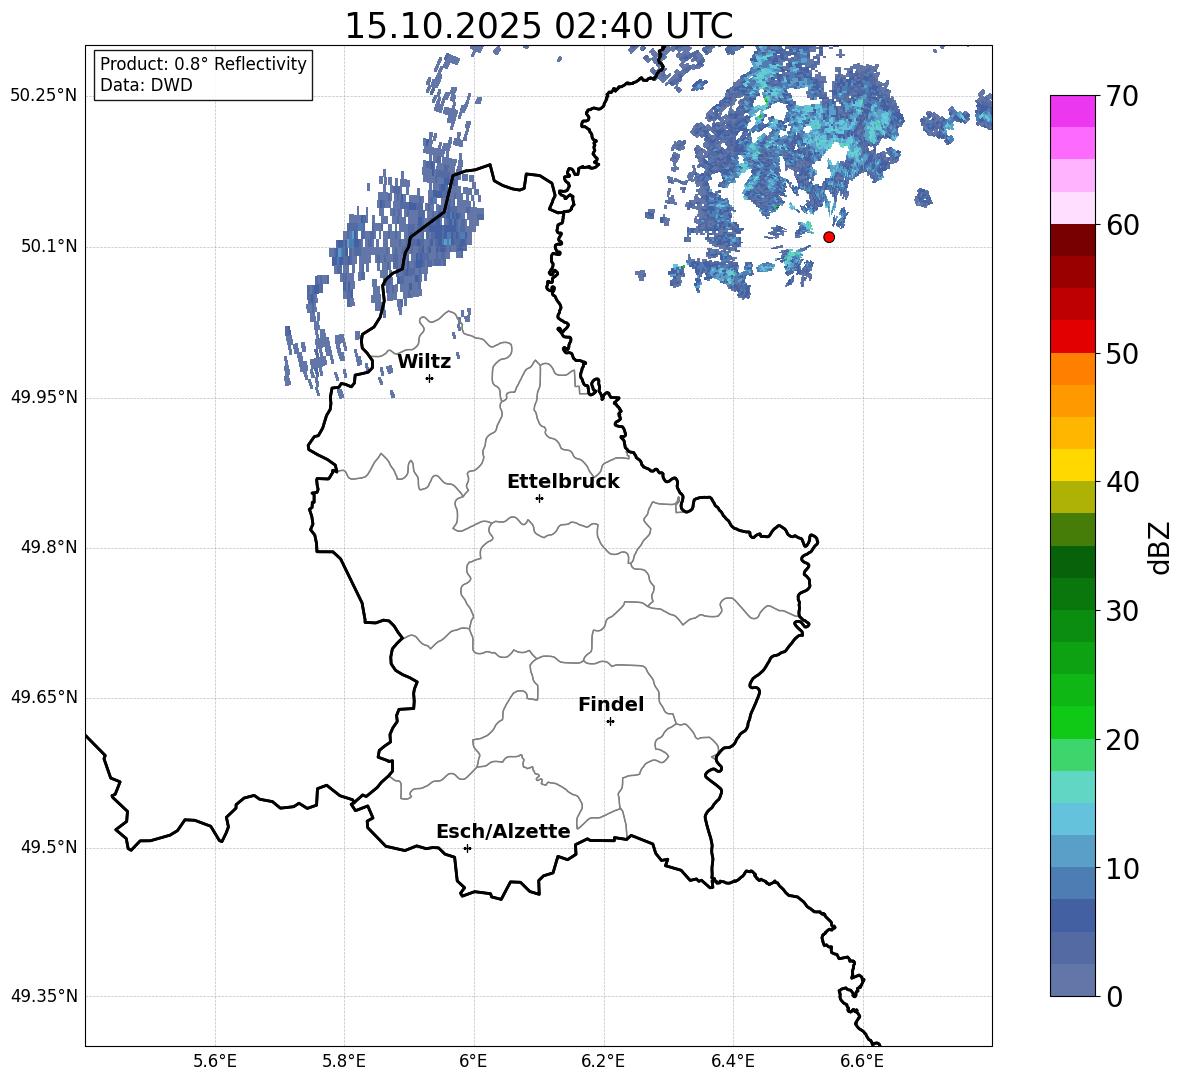Screen dimensions: 1184x1081
Task: Click the 6.4°E longitude label
Action: click(732, 1061)
